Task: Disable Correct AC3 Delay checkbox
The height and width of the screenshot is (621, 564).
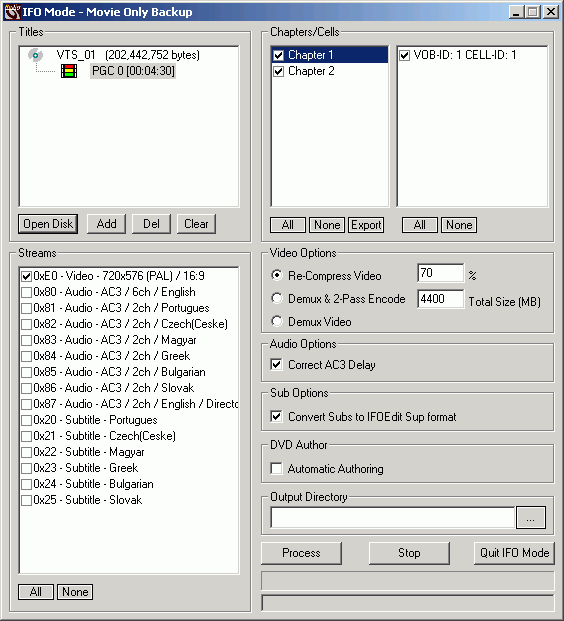Action: tap(276, 364)
